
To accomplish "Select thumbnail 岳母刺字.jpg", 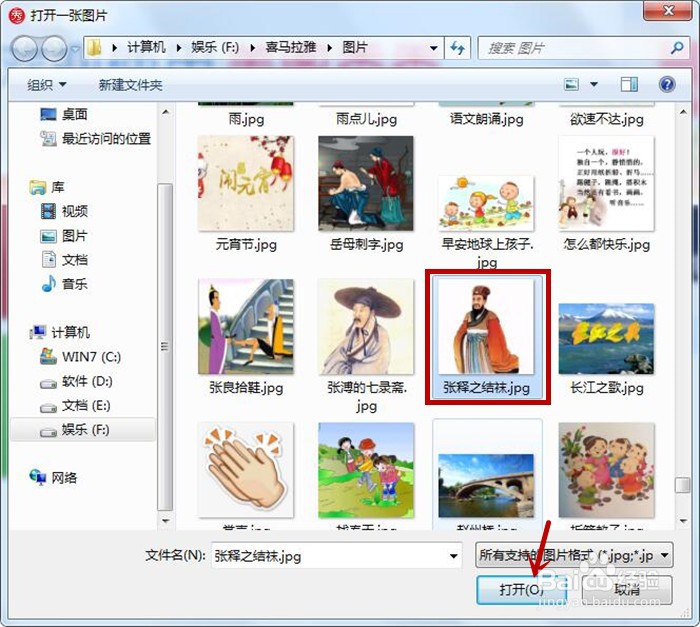I will pos(366,184).
